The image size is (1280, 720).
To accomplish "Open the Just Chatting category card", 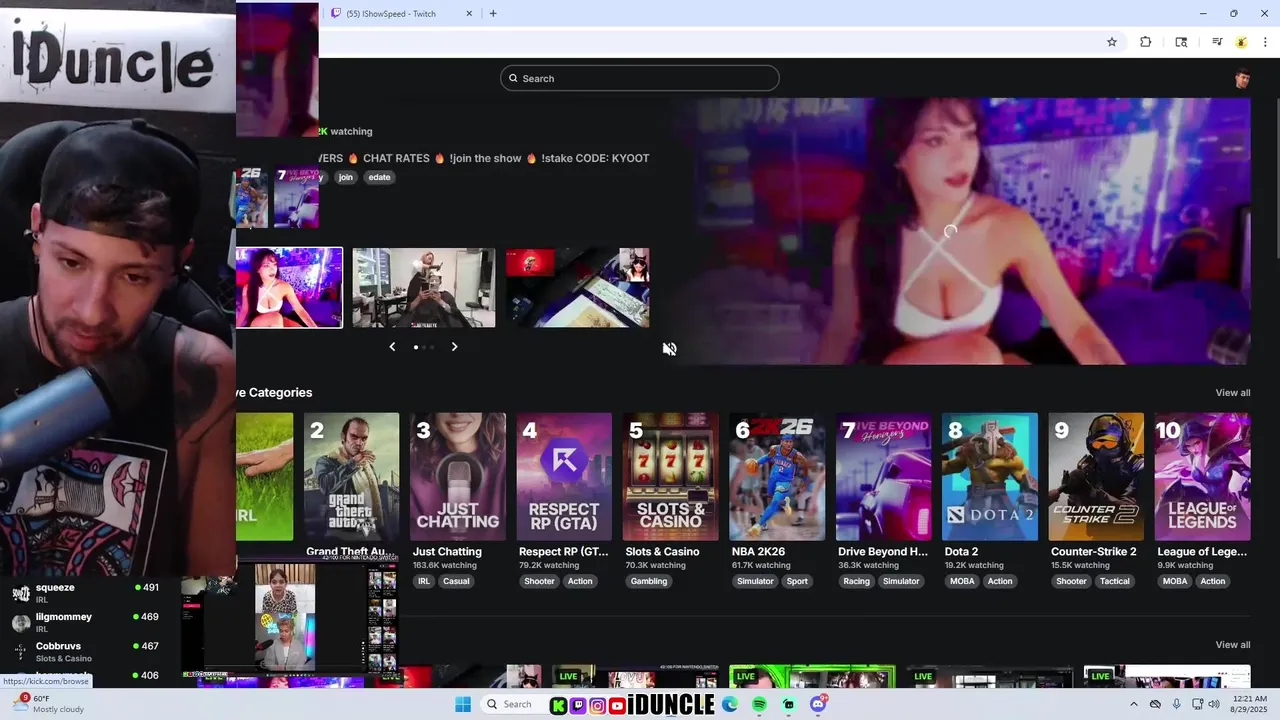I will [458, 477].
